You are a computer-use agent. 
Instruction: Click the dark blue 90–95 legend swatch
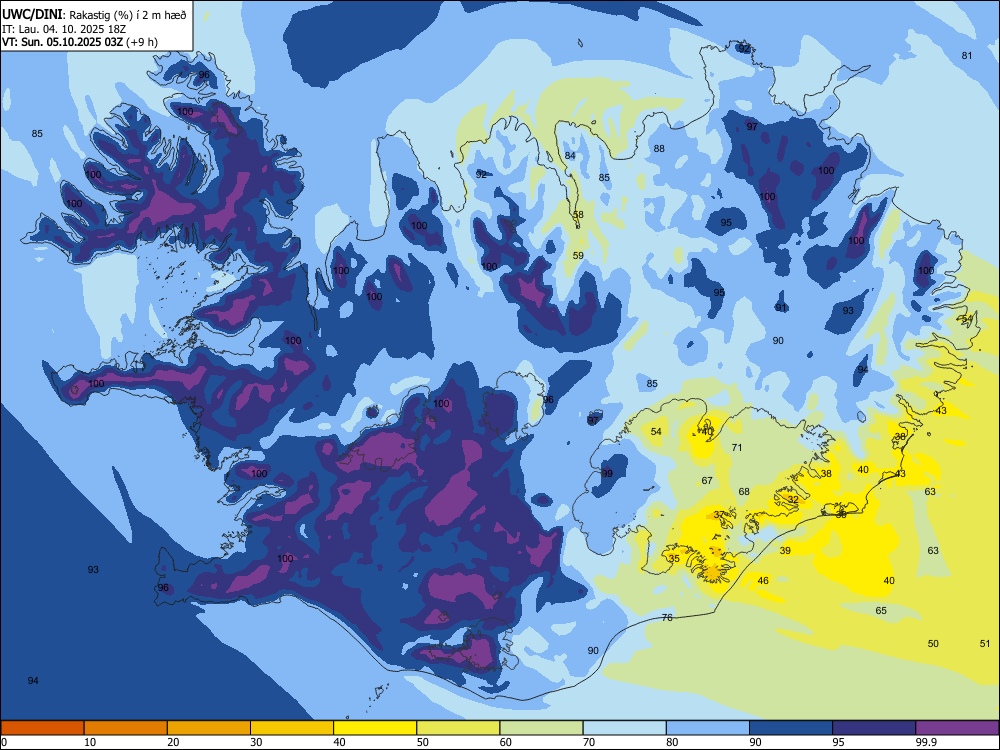pyautogui.click(x=791, y=728)
